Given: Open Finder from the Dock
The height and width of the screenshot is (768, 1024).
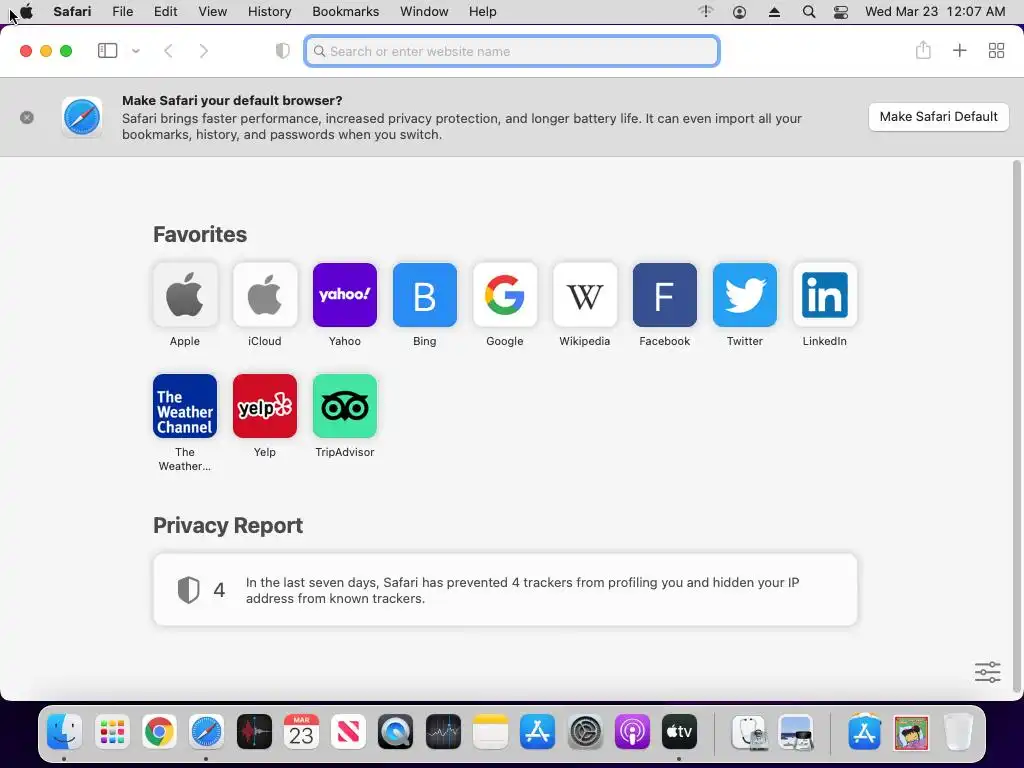Looking at the screenshot, I should pyautogui.click(x=64, y=731).
